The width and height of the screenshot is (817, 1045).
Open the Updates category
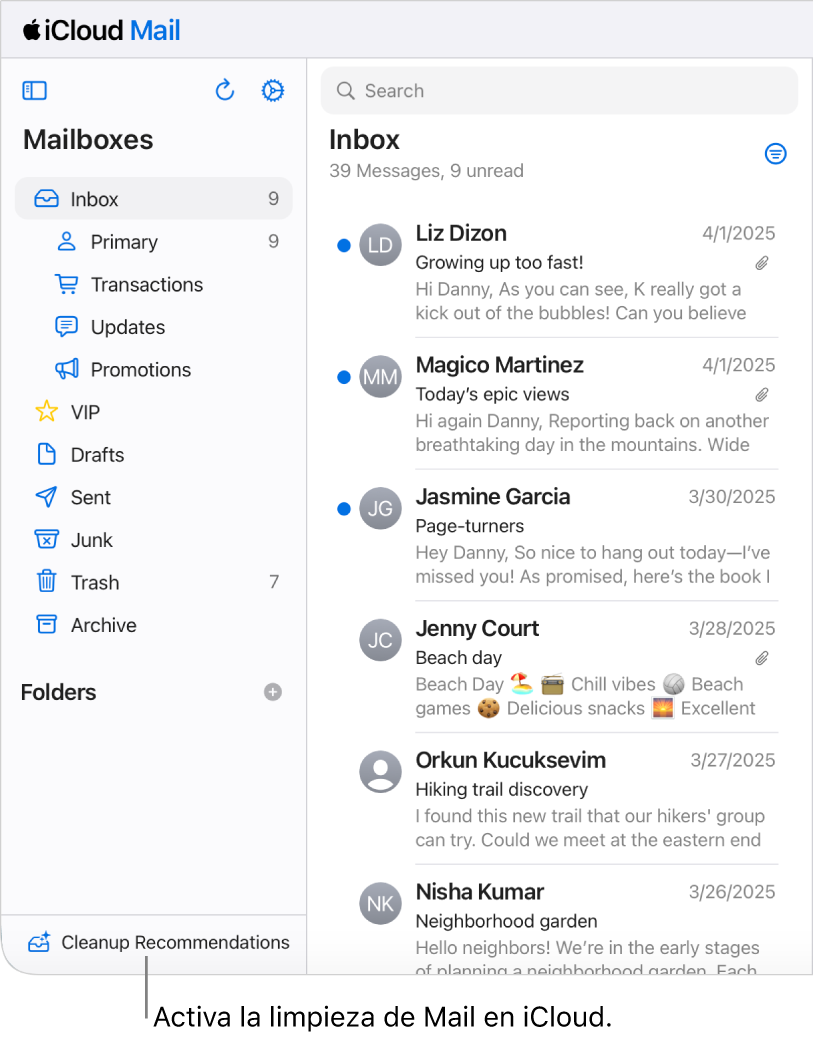[154, 327]
